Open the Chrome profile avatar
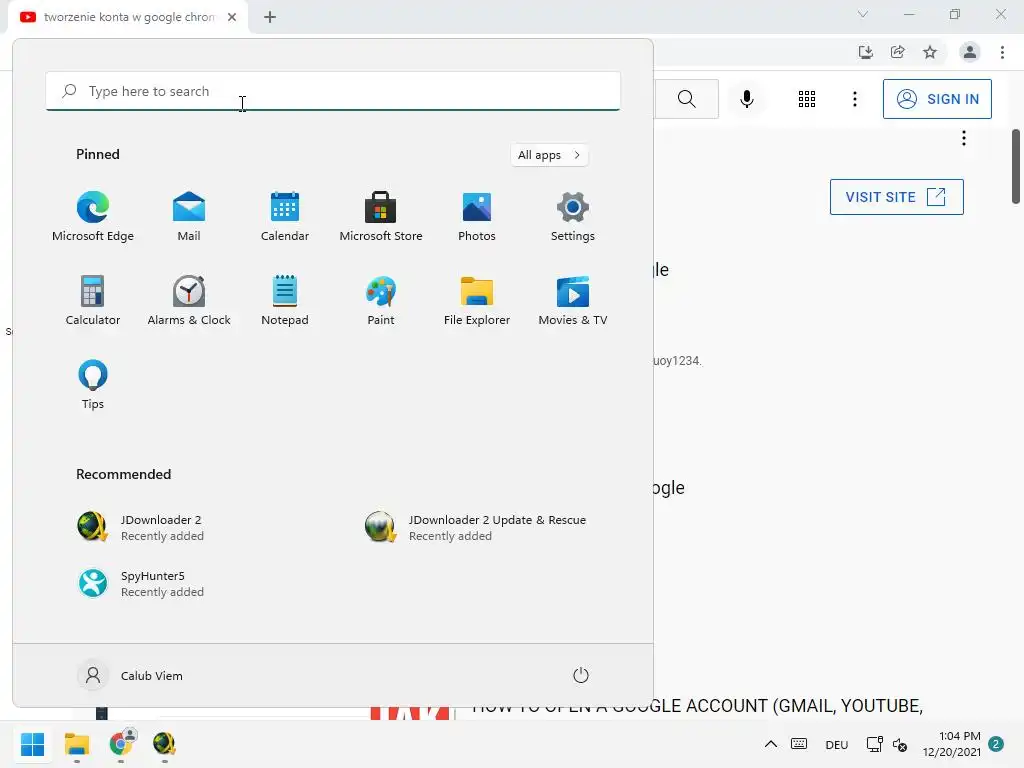Image resolution: width=1024 pixels, height=768 pixels. 969,52
